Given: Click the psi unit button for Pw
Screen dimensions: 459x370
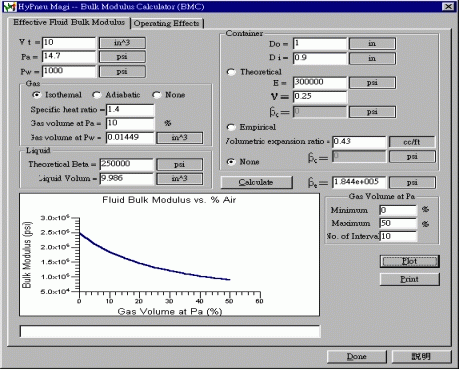Looking at the screenshot, I should [122, 71].
